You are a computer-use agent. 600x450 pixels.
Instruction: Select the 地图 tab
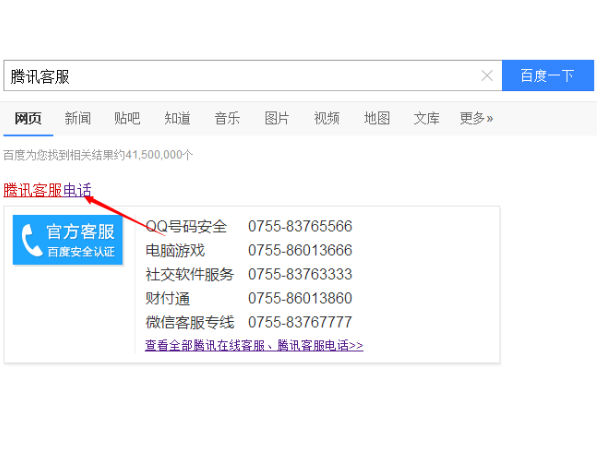click(377, 118)
